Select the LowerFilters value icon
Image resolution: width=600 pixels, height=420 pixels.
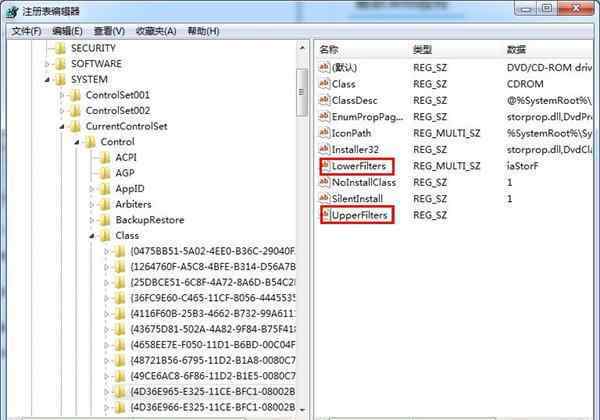(325, 166)
